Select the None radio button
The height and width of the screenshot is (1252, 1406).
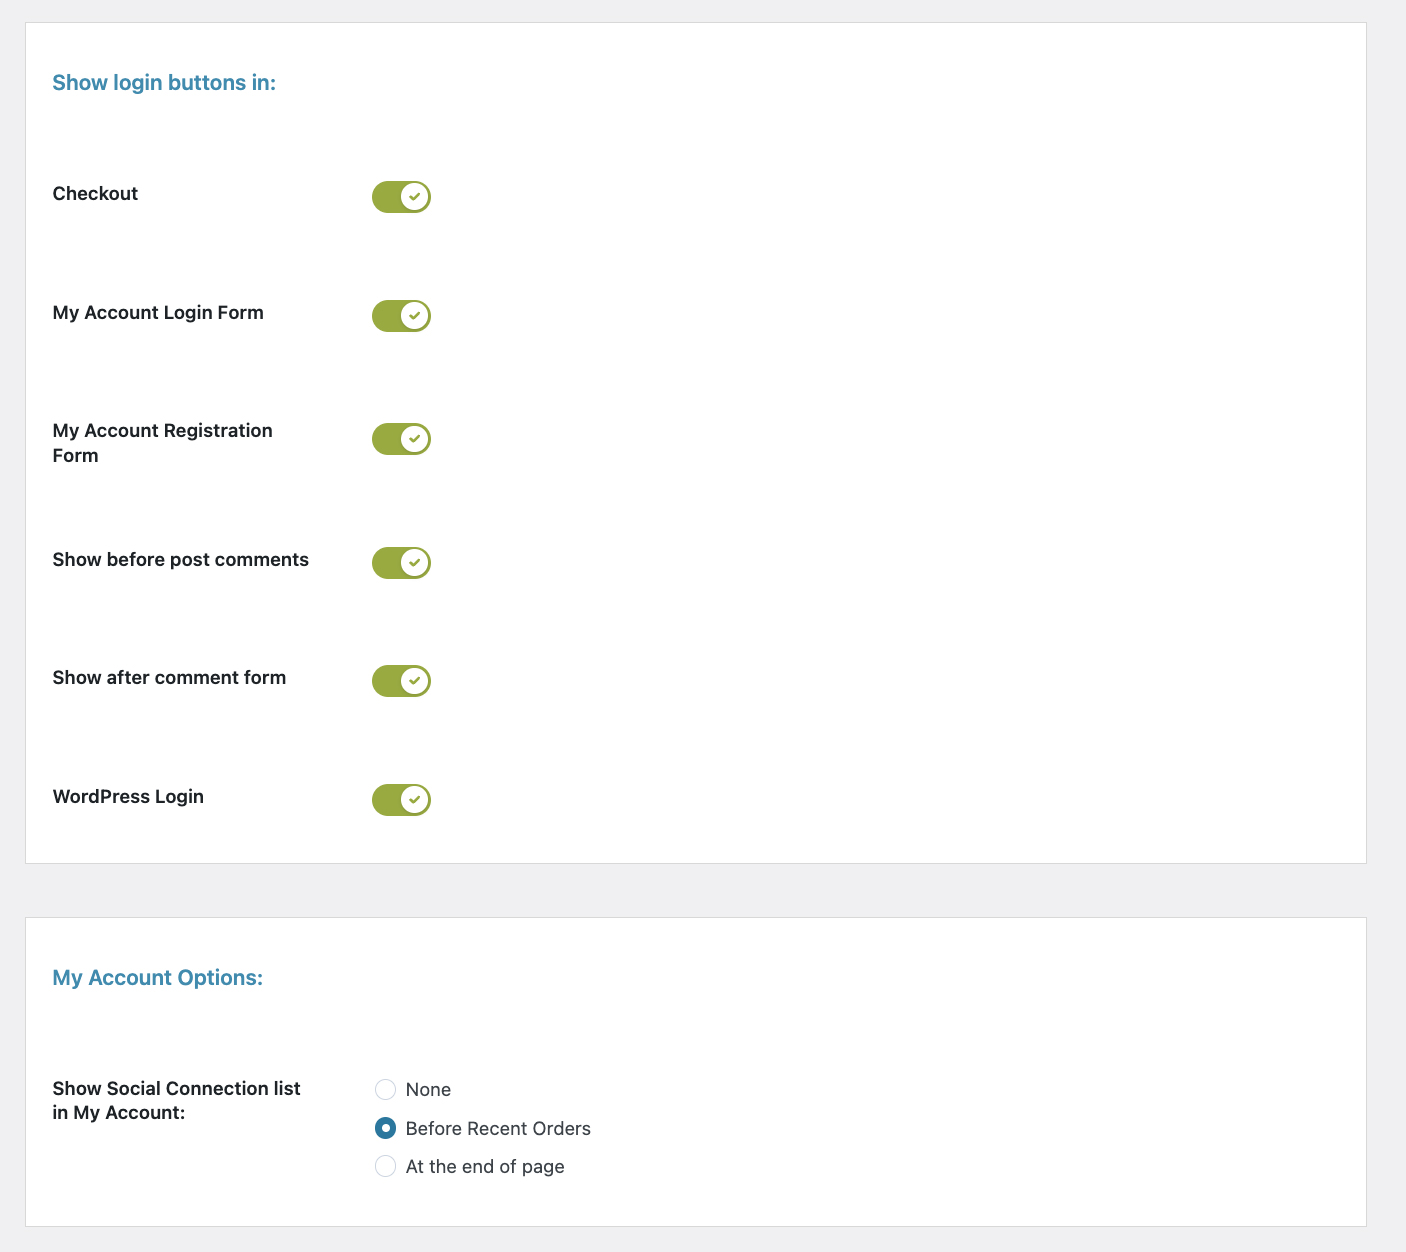[385, 1089]
